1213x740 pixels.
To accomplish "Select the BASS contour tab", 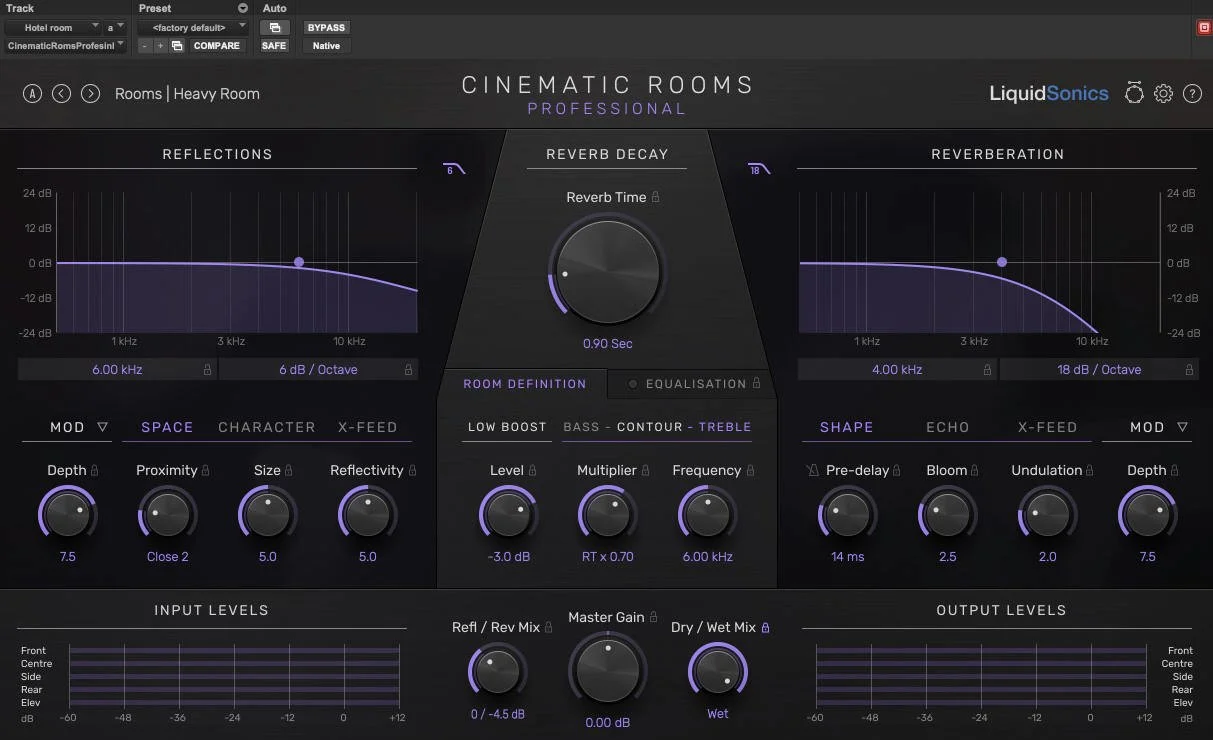I will [581, 427].
